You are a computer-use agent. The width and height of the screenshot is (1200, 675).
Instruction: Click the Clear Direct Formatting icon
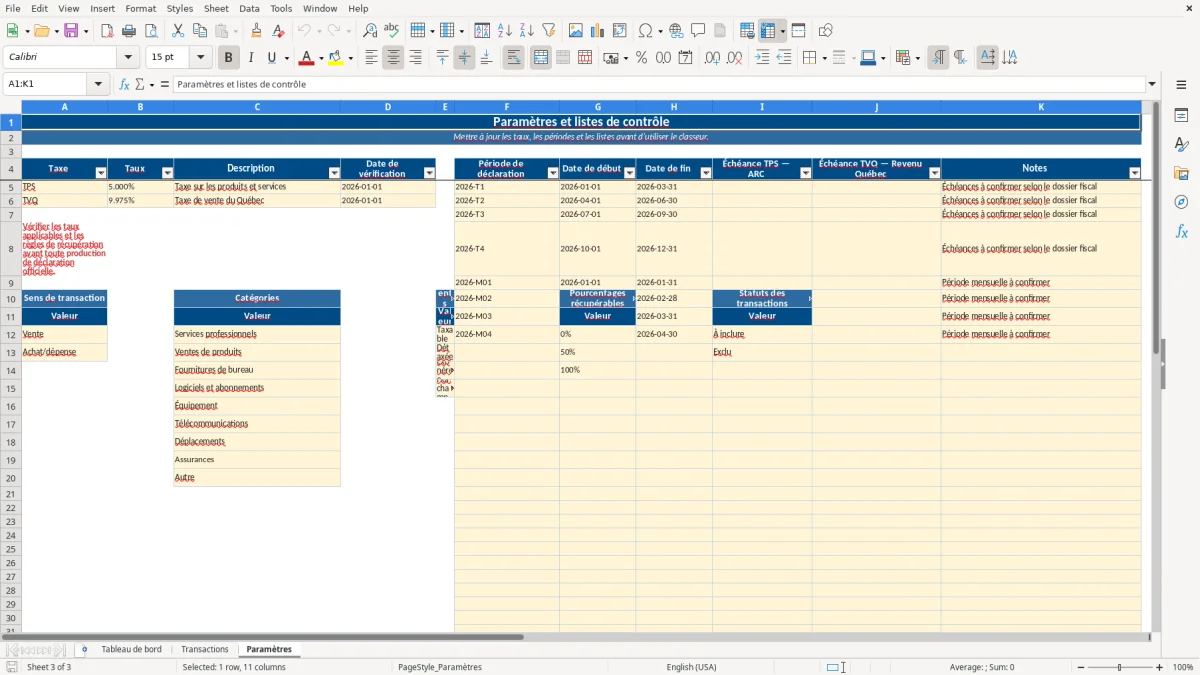[x=278, y=31]
